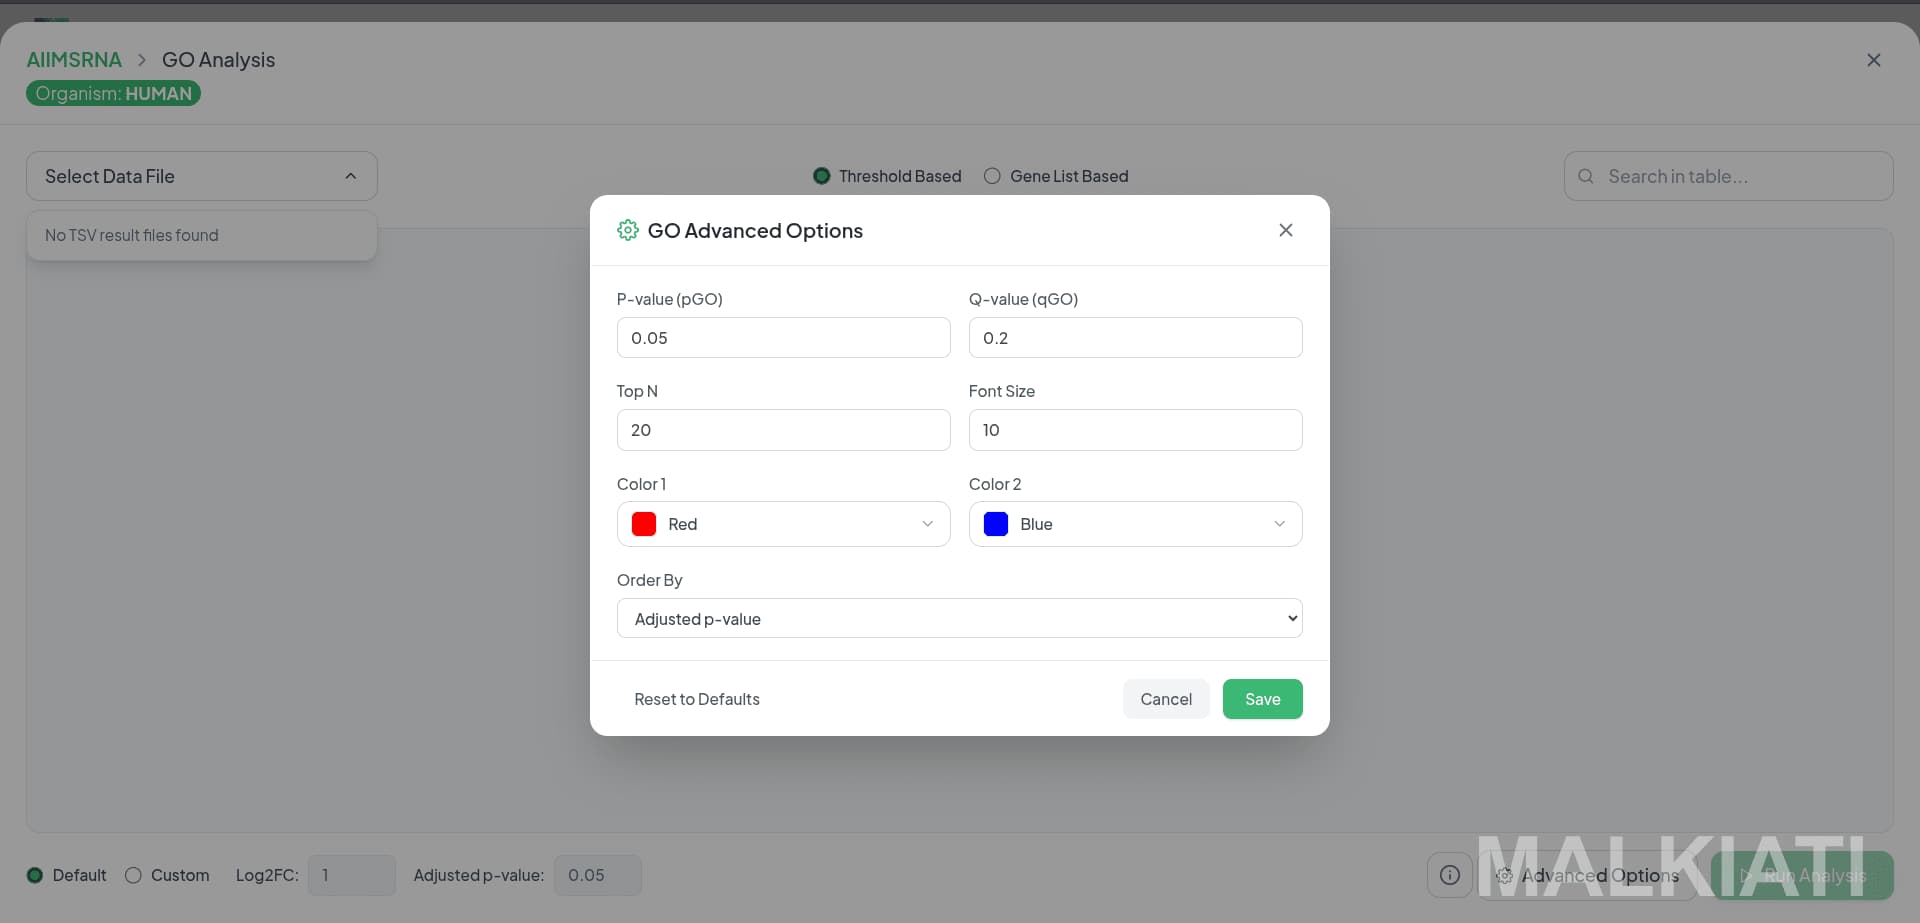Click the Organism: HUMAN badge
Image resolution: width=1920 pixels, height=923 pixels.
[x=113, y=93]
